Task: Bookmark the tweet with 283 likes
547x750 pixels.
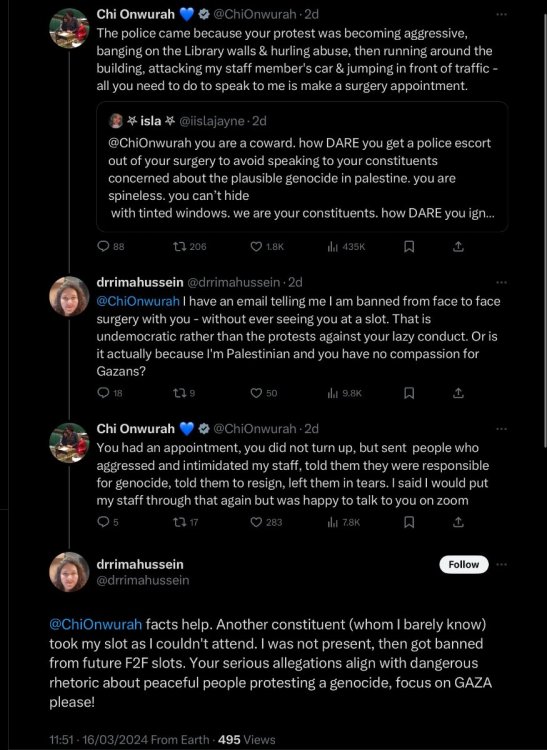Action: tap(409, 522)
